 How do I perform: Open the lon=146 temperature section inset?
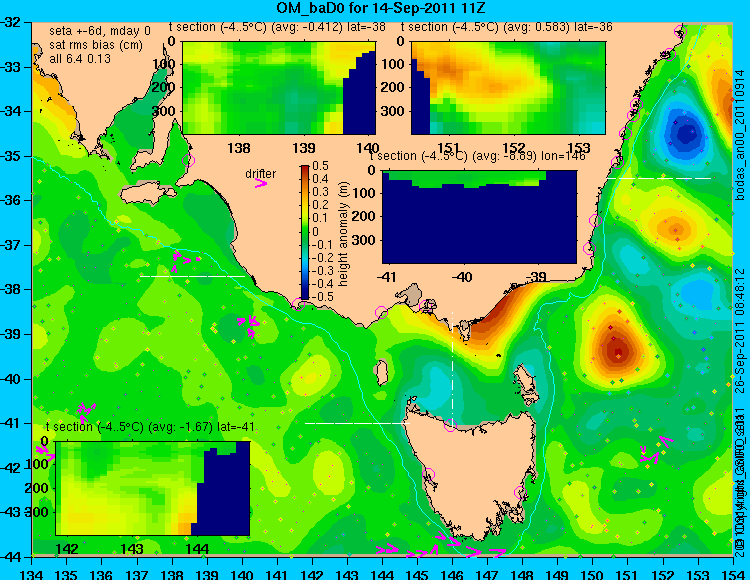click(x=480, y=217)
